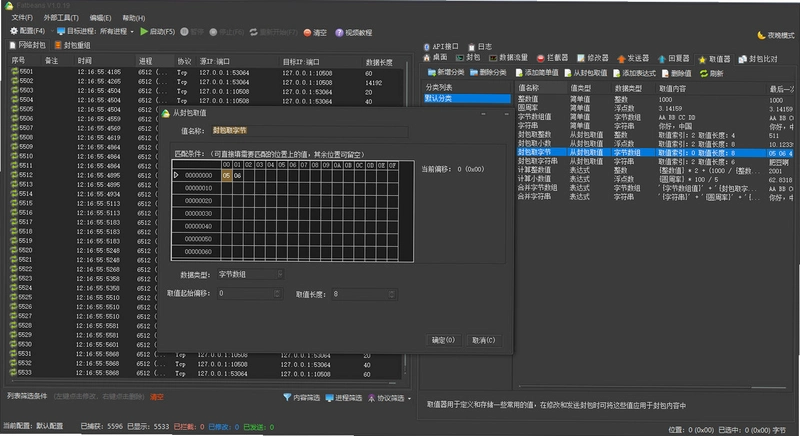Screen dimensions: 800x436
Task: Click the 确定(O) button in dialog
Action: click(443, 340)
